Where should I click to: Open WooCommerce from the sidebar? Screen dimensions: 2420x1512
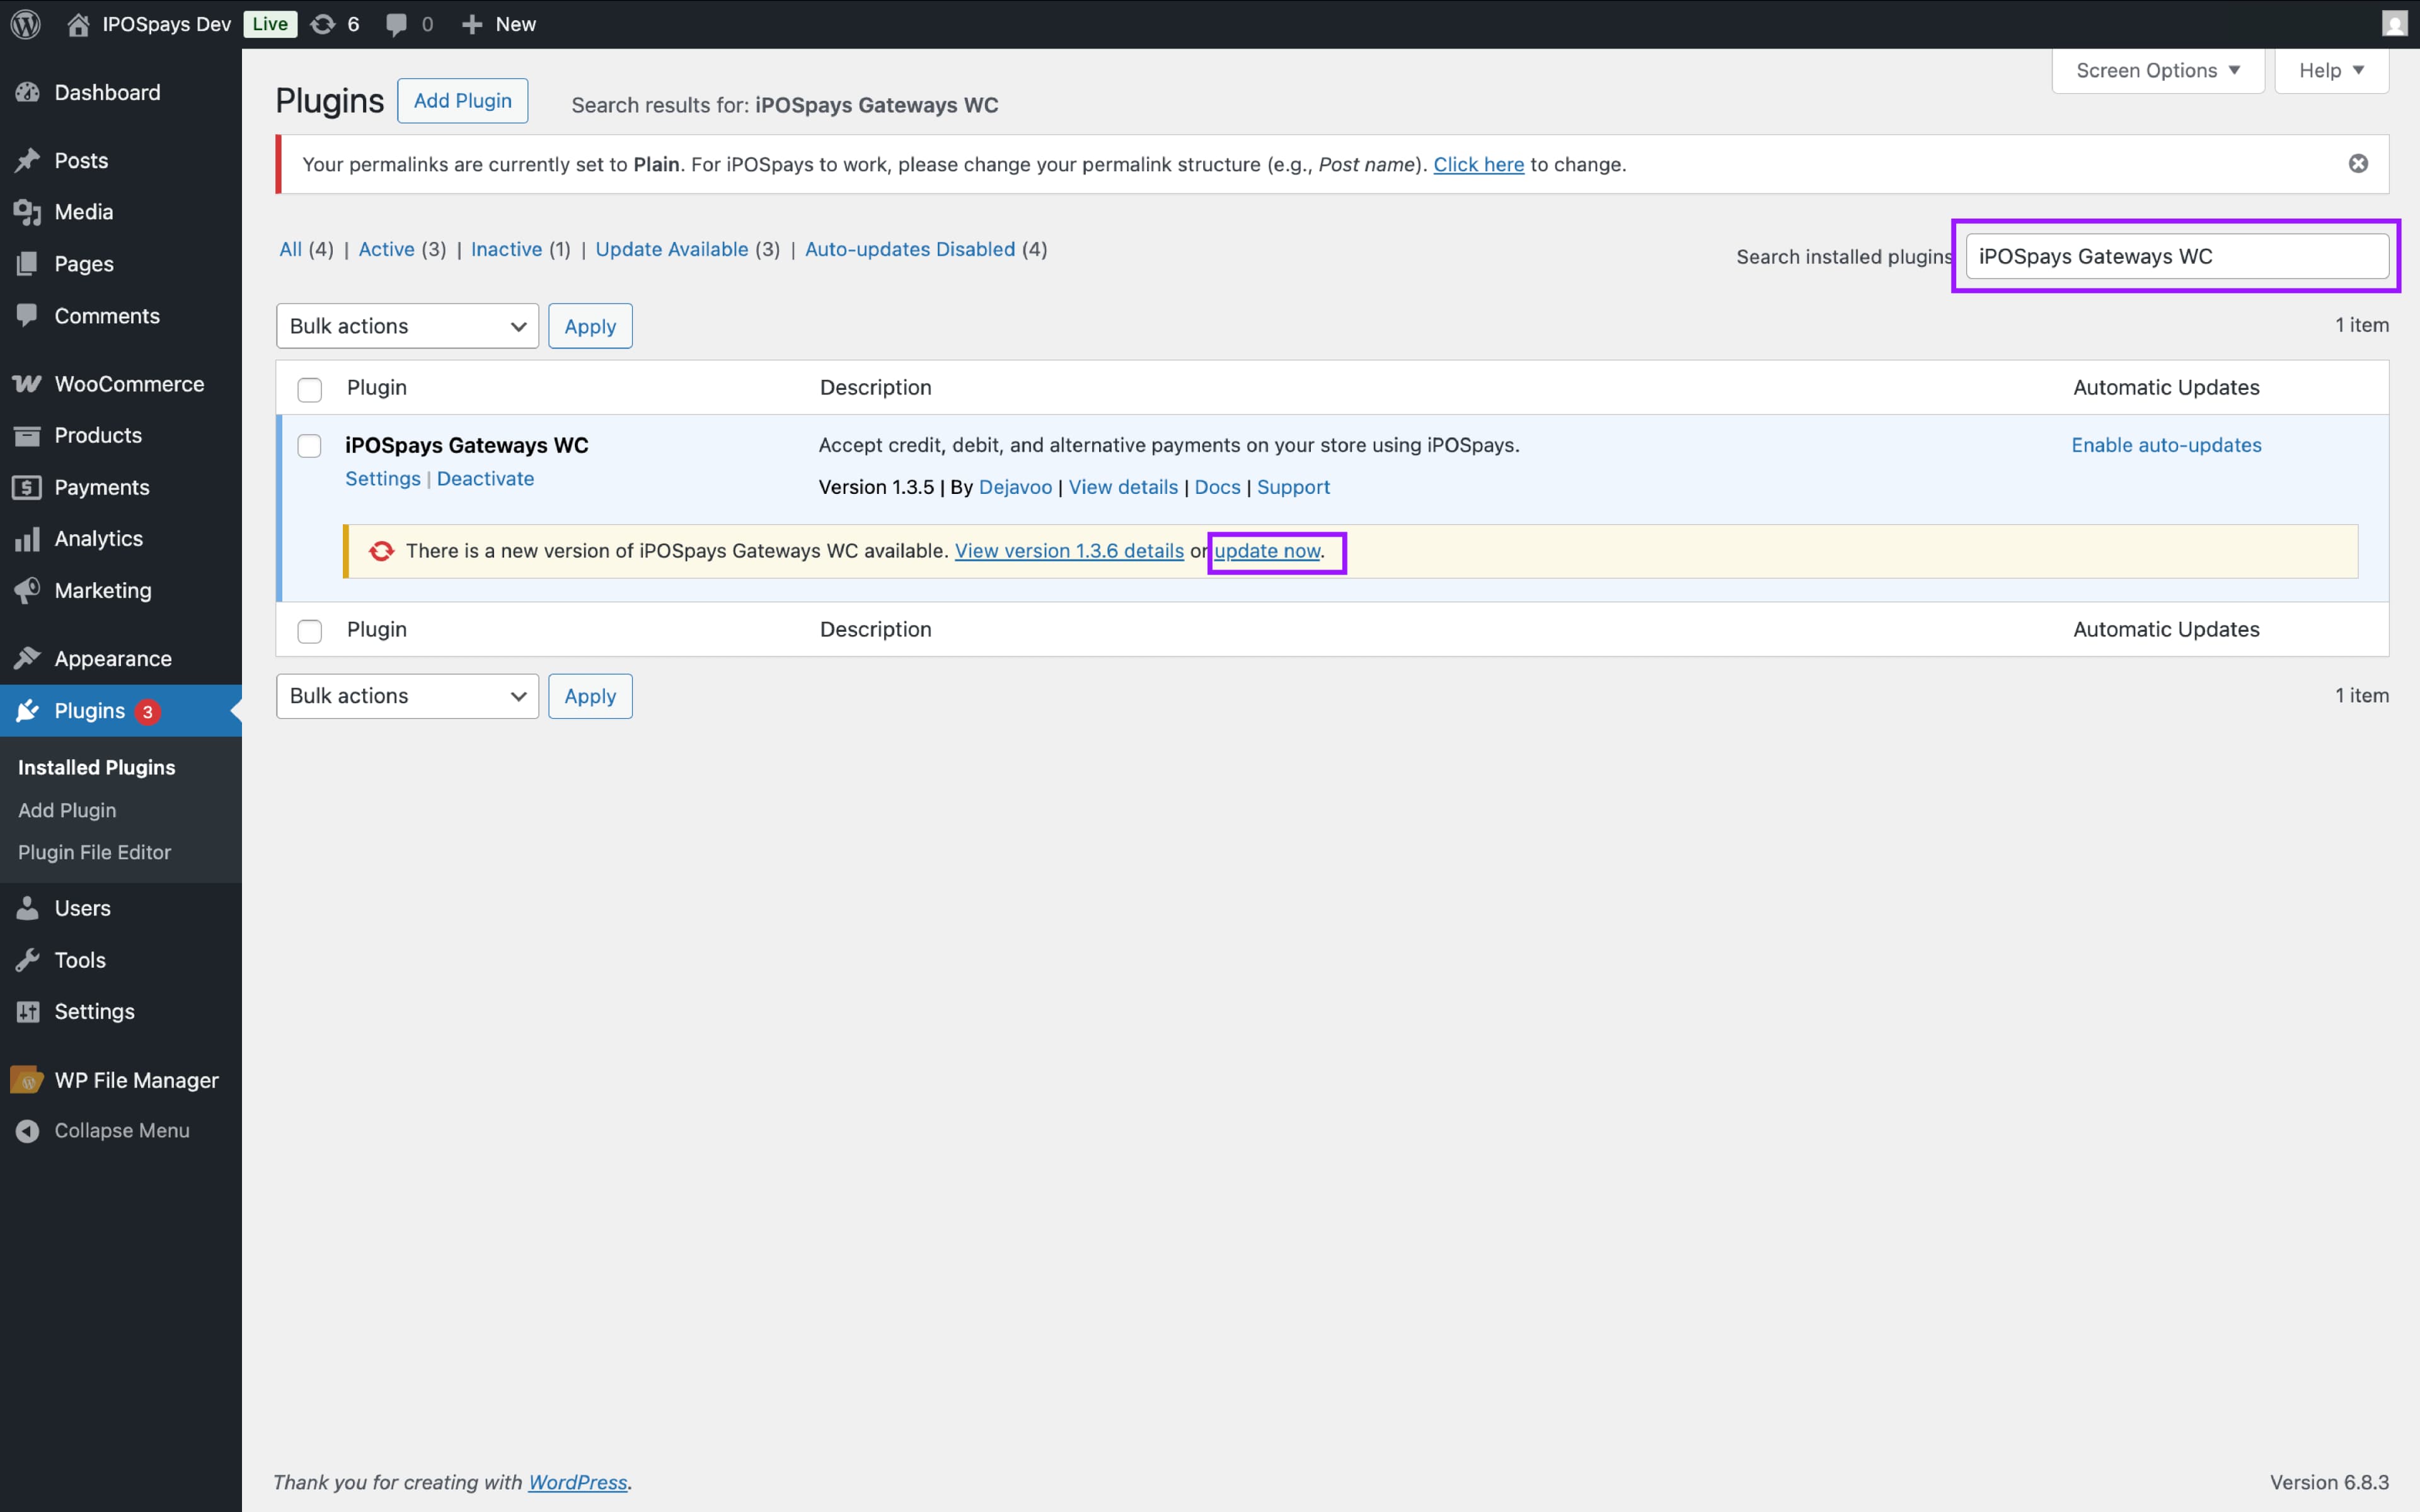pos(128,384)
